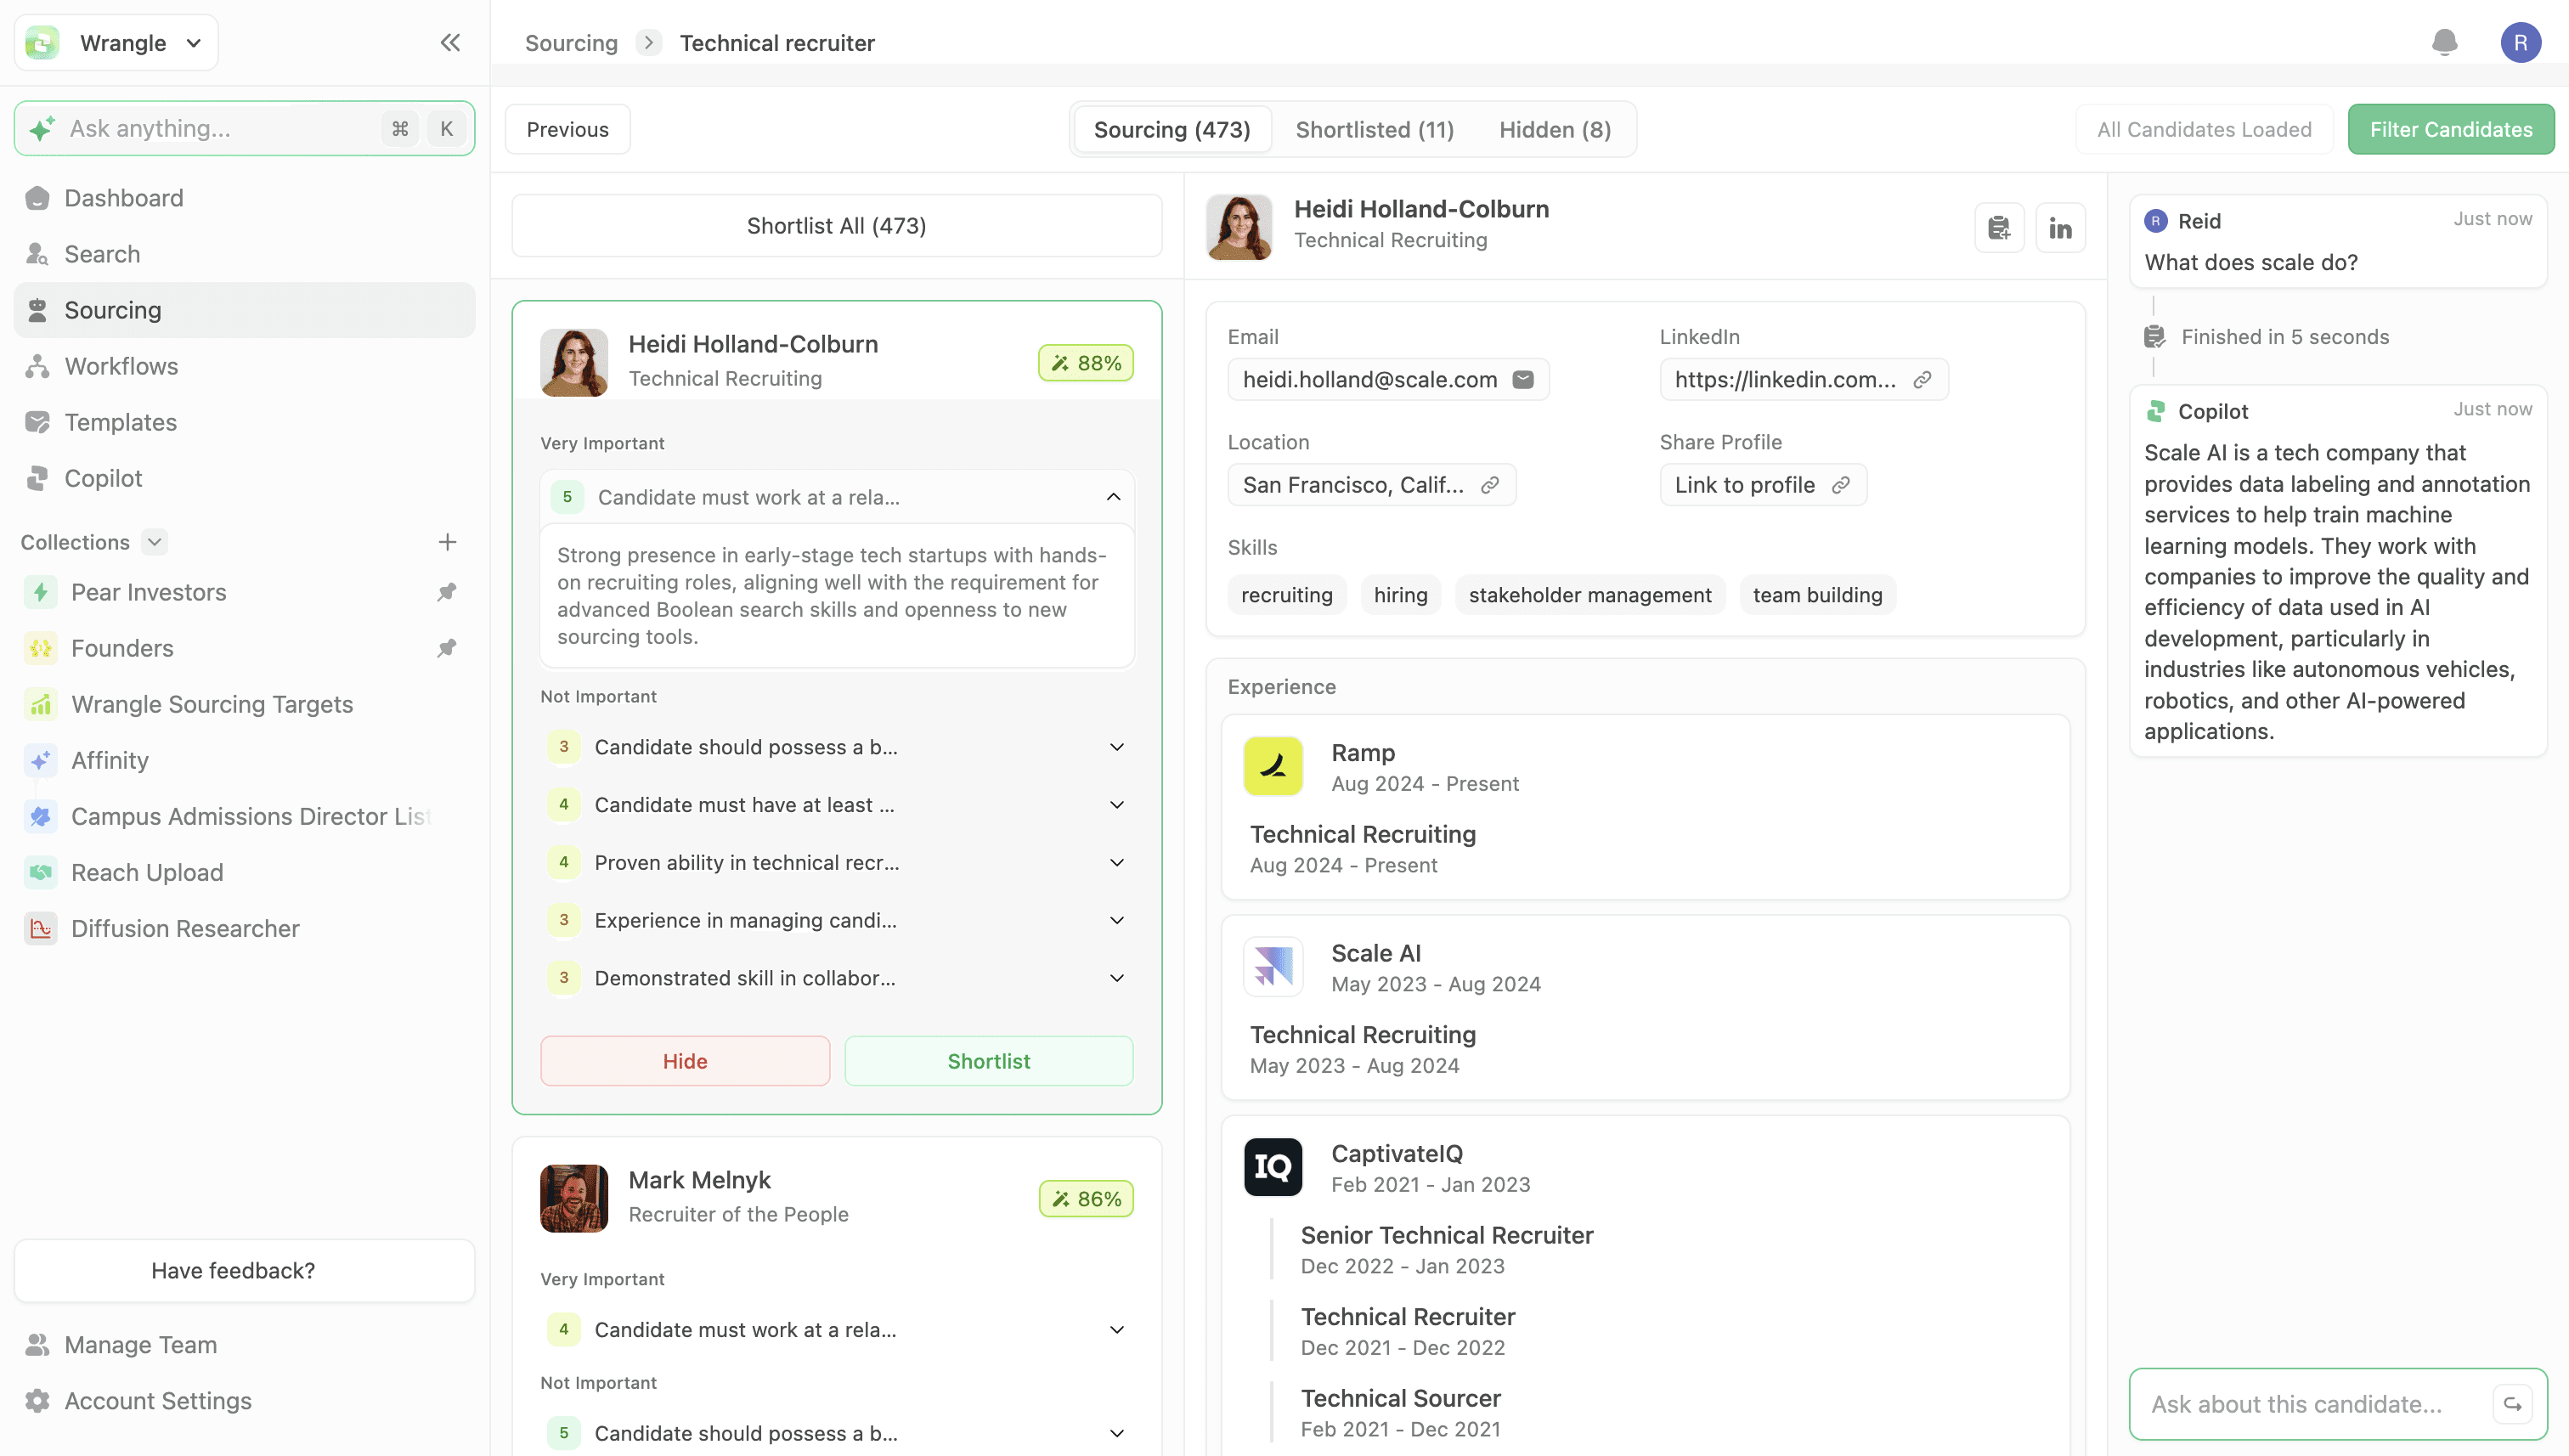Expand 'Experience in managing candi...' criterion
Image resolution: width=2569 pixels, height=1456 pixels.
[x=1117, y=920]
